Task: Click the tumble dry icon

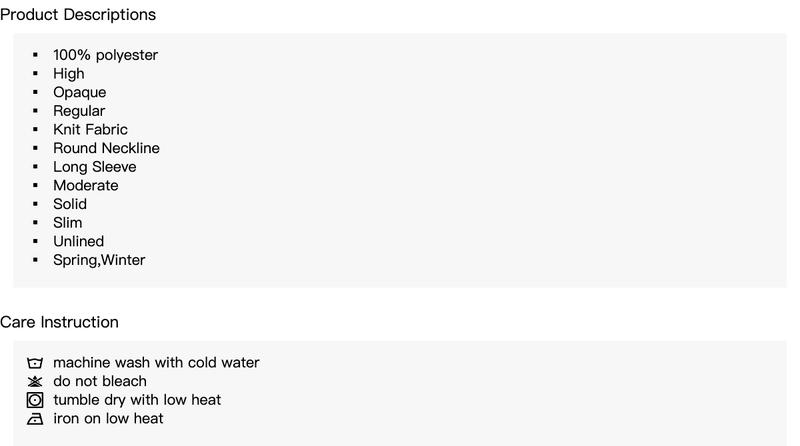Action: [35, 400]
